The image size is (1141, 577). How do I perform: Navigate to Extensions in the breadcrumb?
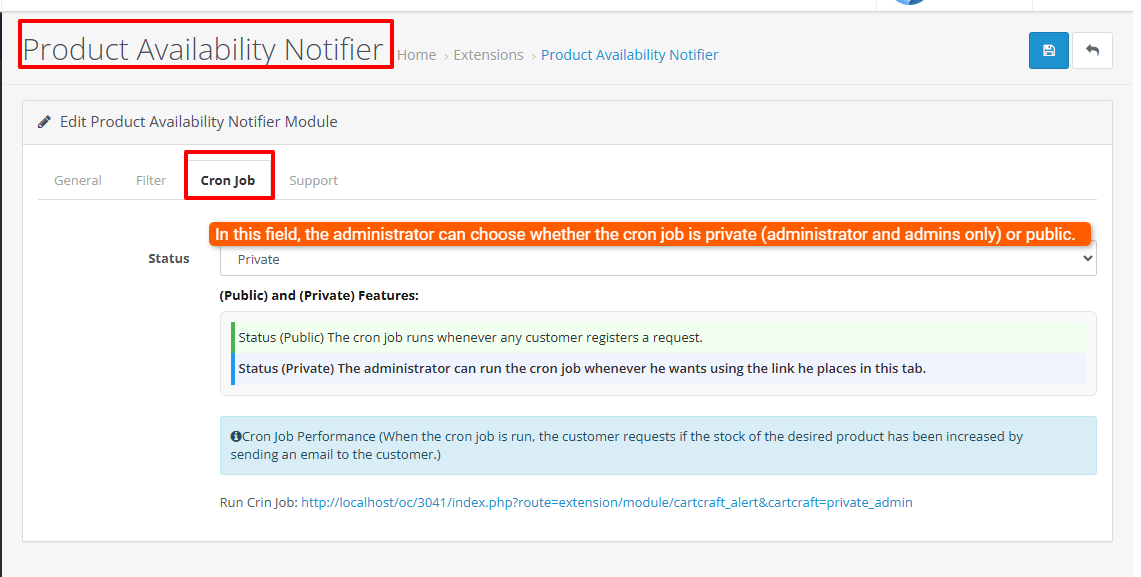[x=488, y=55]
